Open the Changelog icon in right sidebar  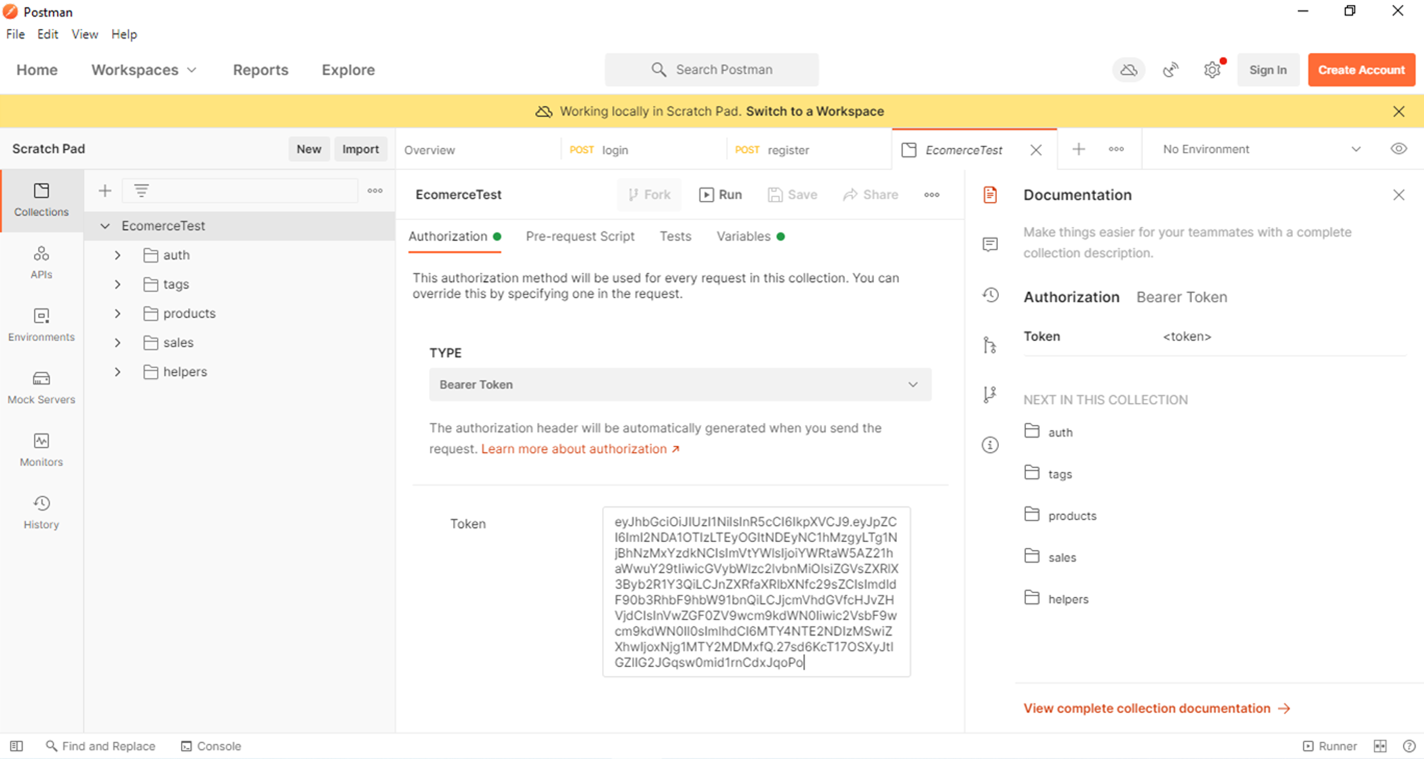990,295
